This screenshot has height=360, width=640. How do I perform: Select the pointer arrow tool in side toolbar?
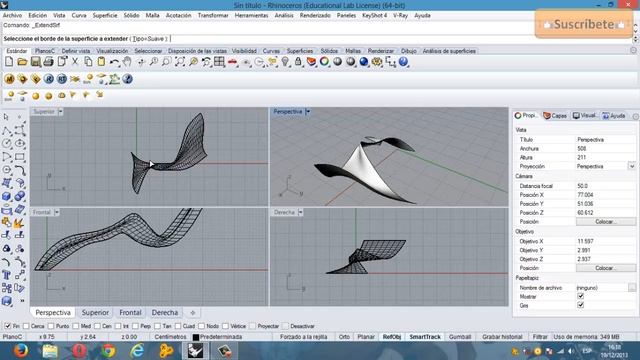coord(6,118)
